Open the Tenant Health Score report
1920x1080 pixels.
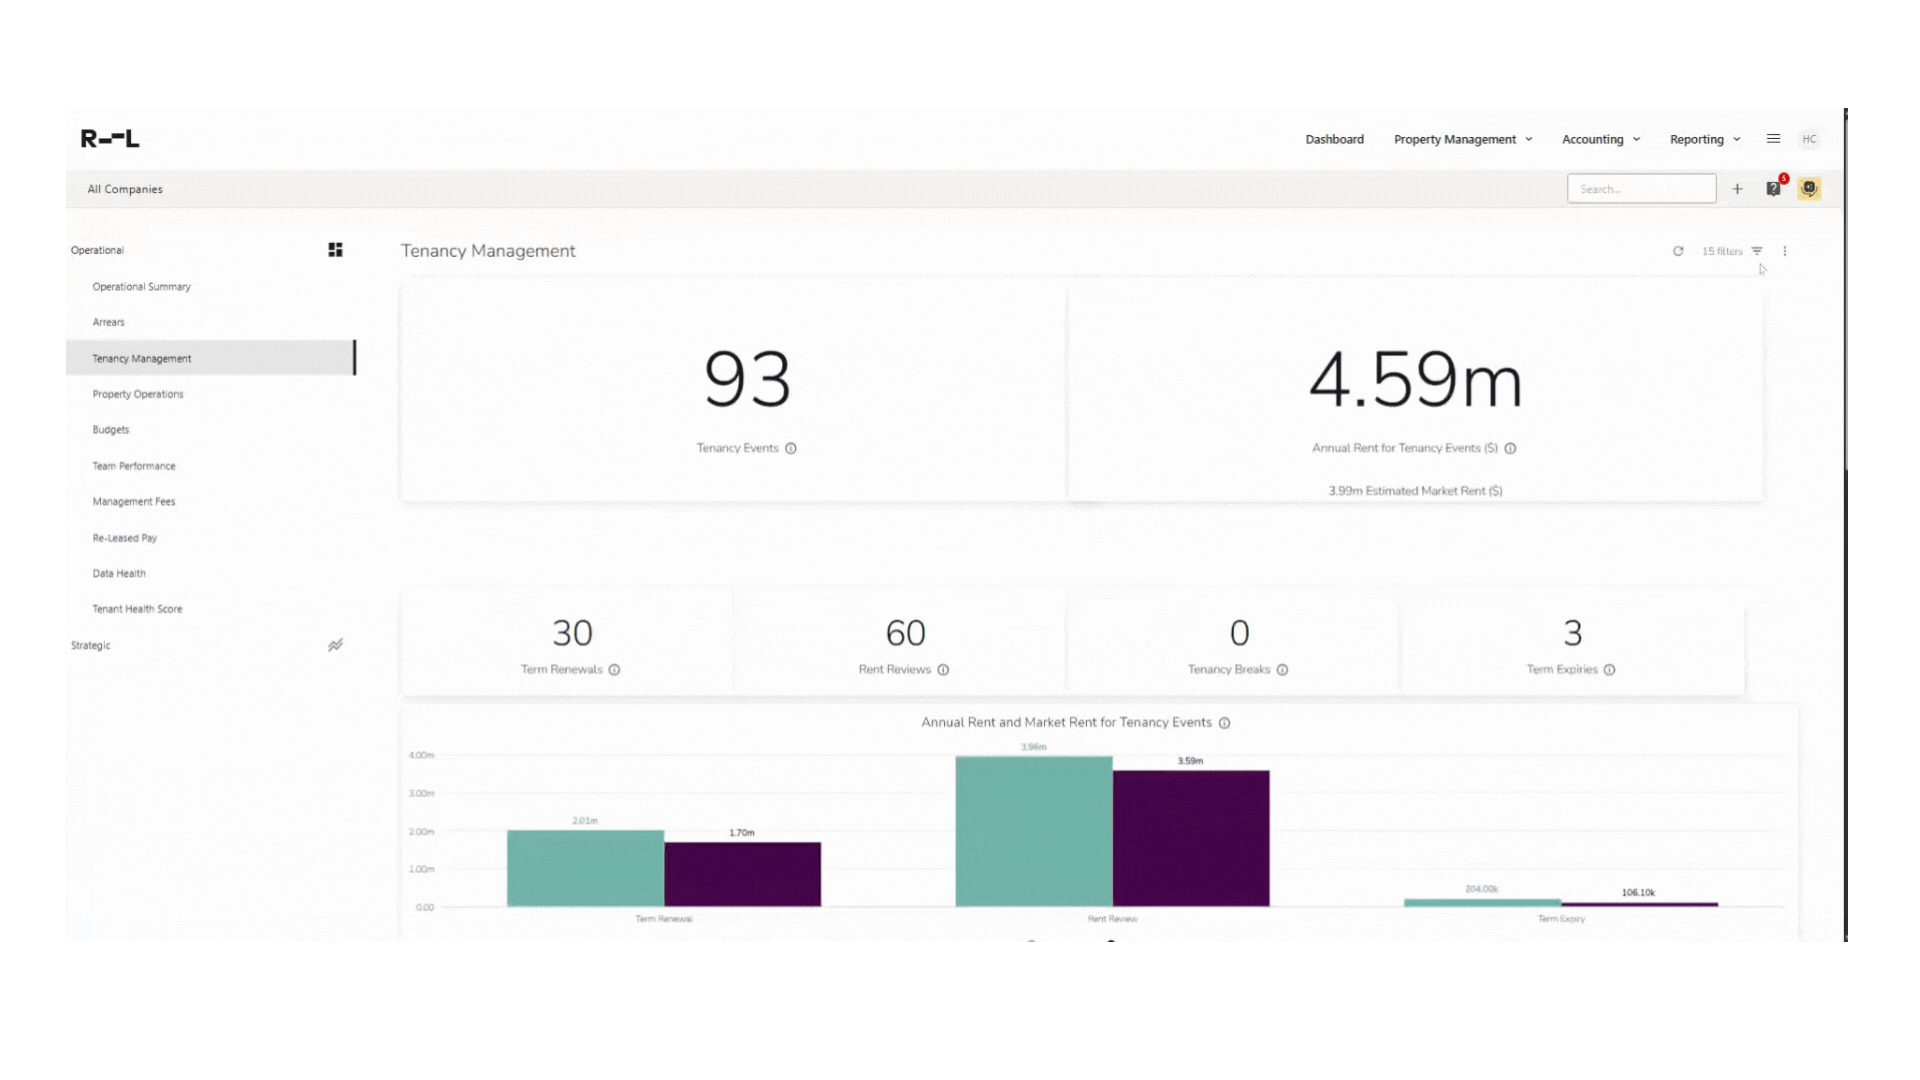click(x=137, y=608)
